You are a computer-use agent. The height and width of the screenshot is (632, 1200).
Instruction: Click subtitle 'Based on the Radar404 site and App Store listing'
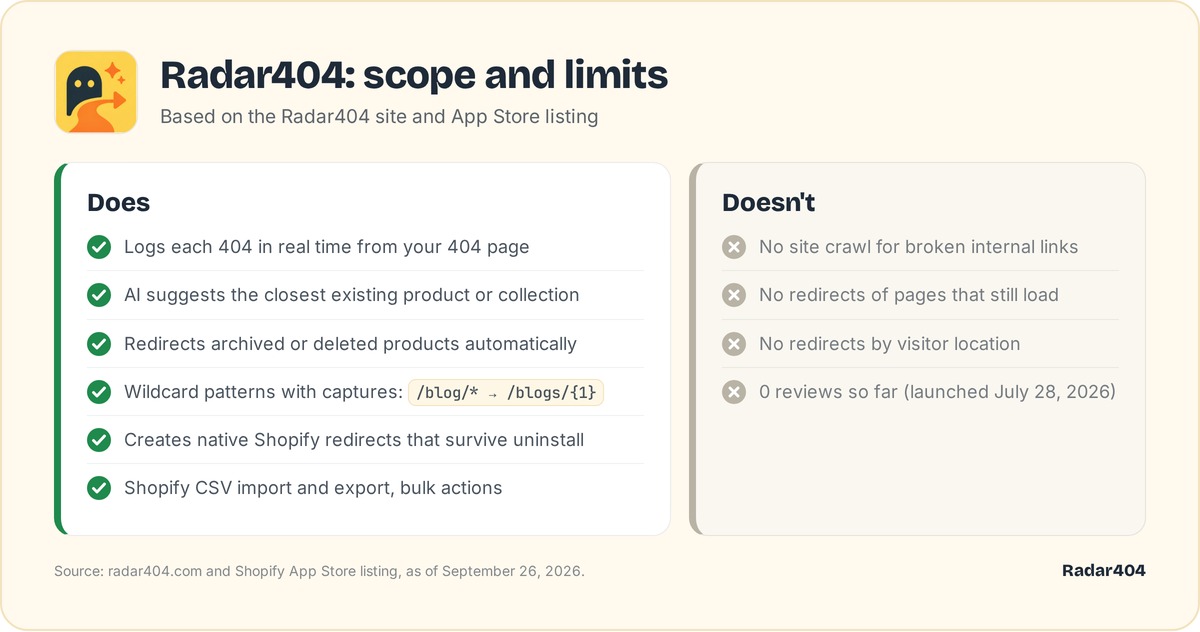tap(379, 116)
